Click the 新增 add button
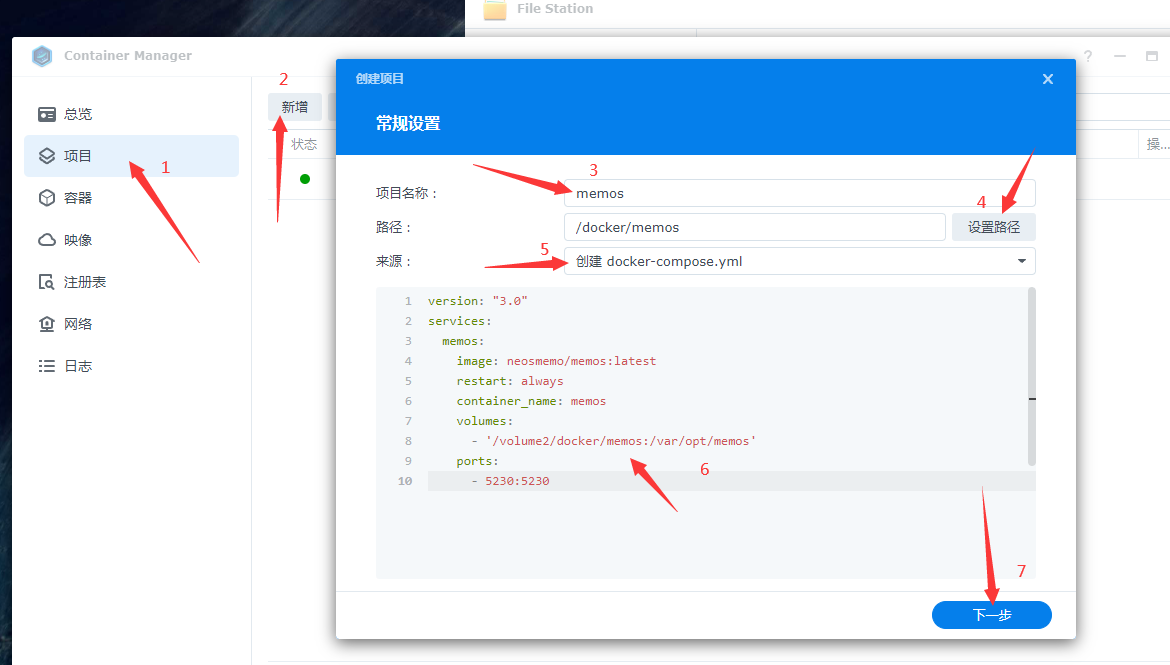The image size is (1170, 665). [295, 107]
